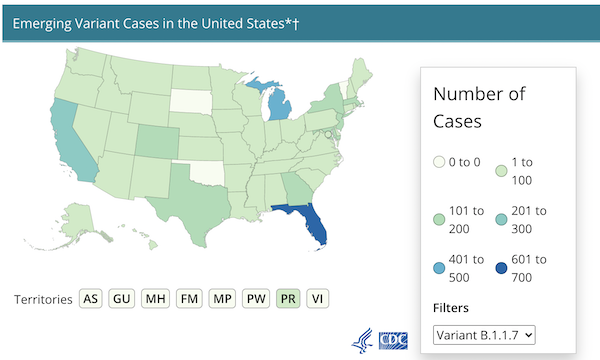This screenshot has height=360, width=600.
Task: Click the 601 to 700 legend swatch
Action: (x=501, y=268)
